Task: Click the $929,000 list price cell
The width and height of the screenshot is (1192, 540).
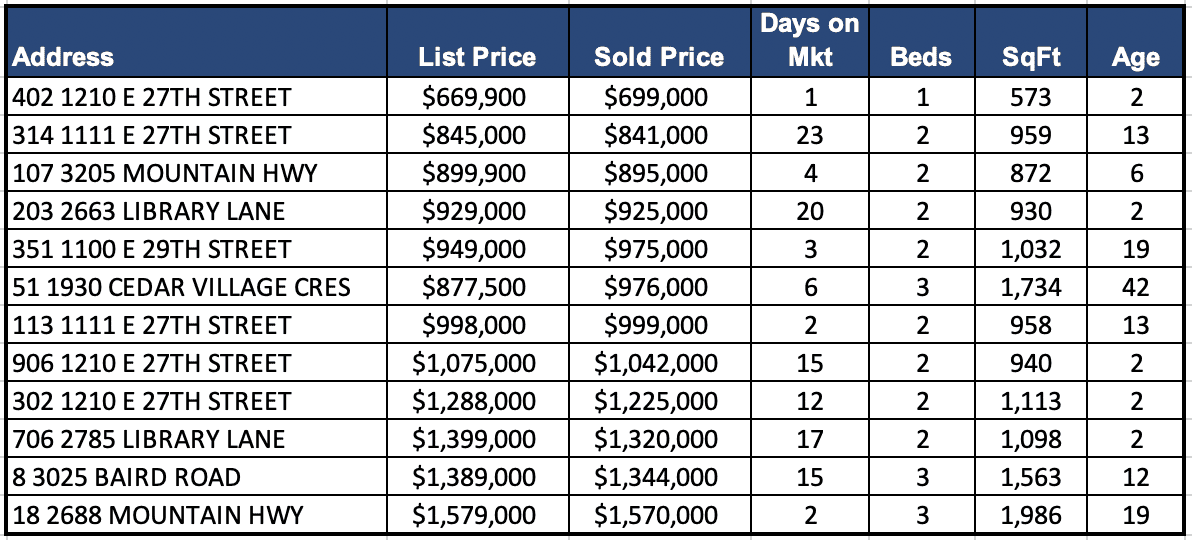Action: (x=477, y=211)
